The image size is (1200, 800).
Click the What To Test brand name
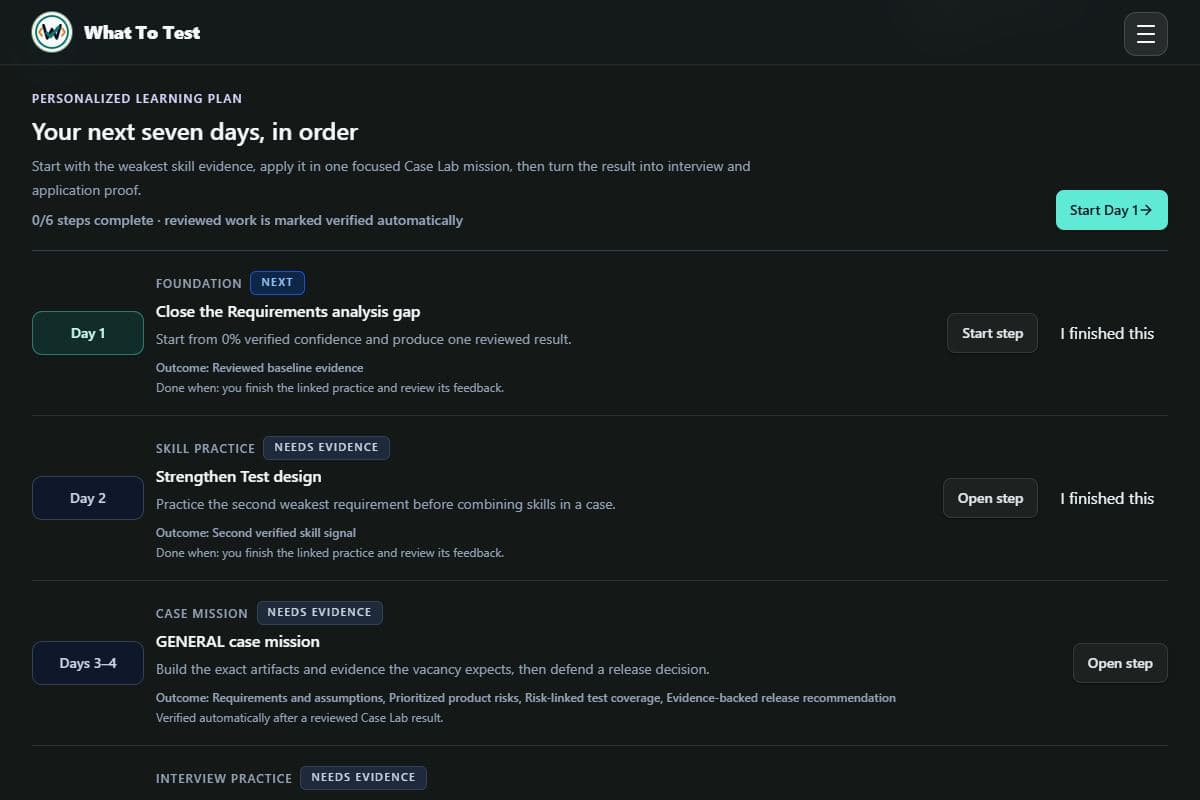[x=142, y=33]
